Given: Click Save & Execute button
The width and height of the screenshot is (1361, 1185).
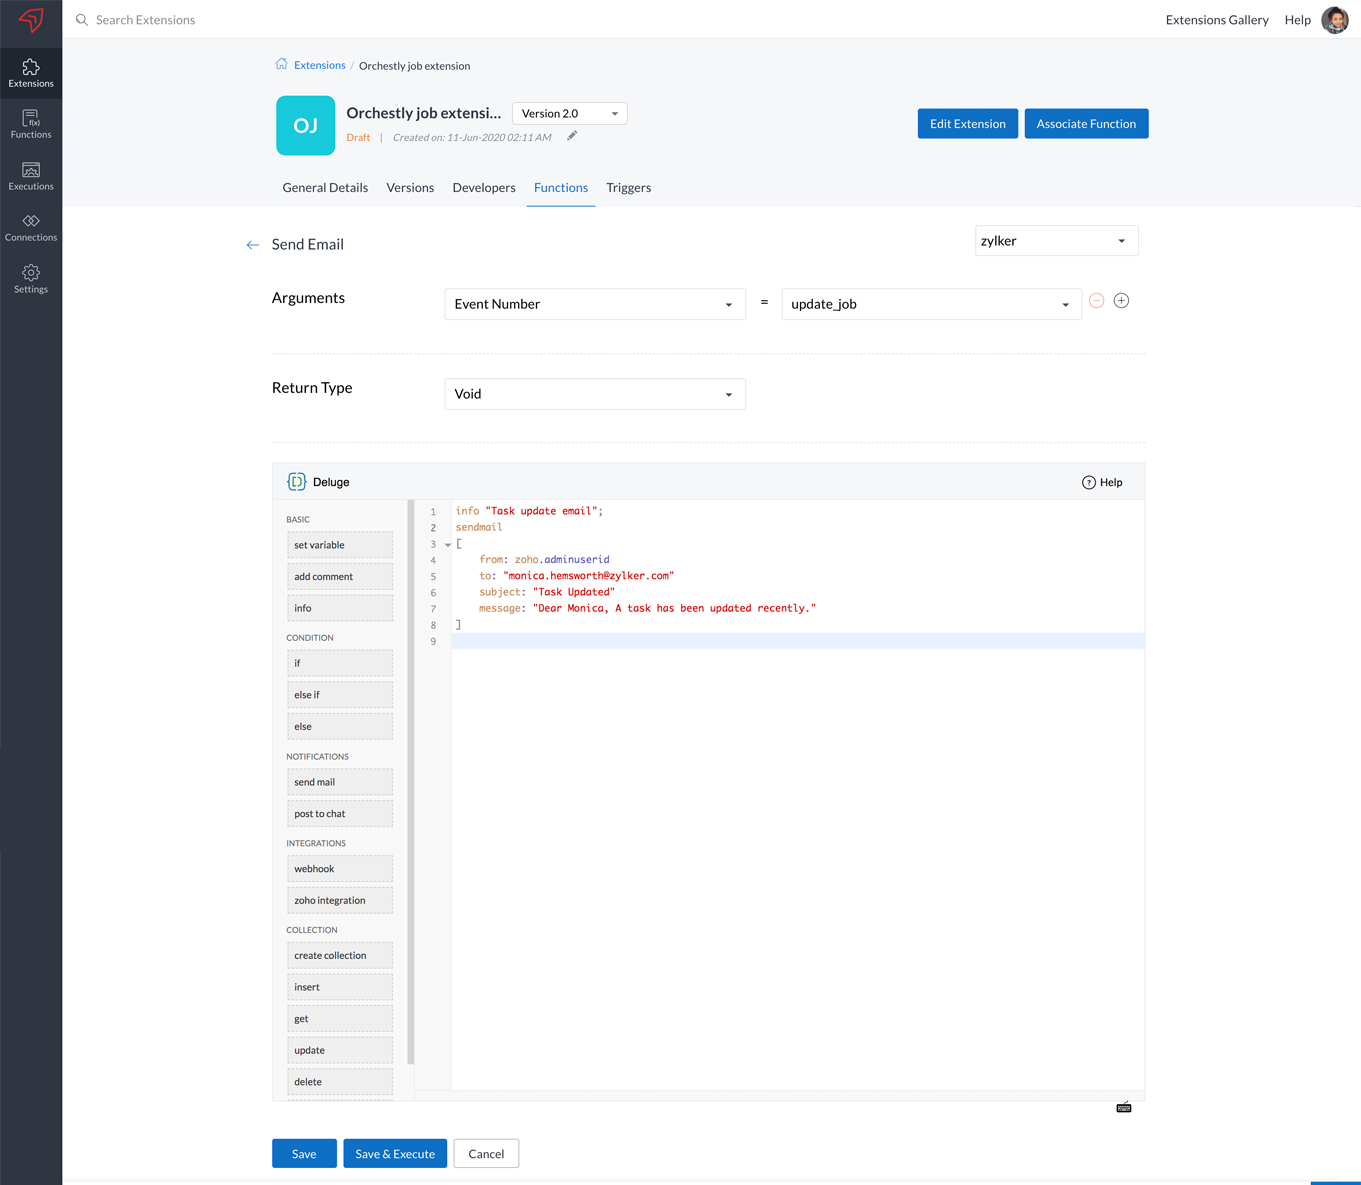Looking at the screenshot, I should click(395, 1153).
